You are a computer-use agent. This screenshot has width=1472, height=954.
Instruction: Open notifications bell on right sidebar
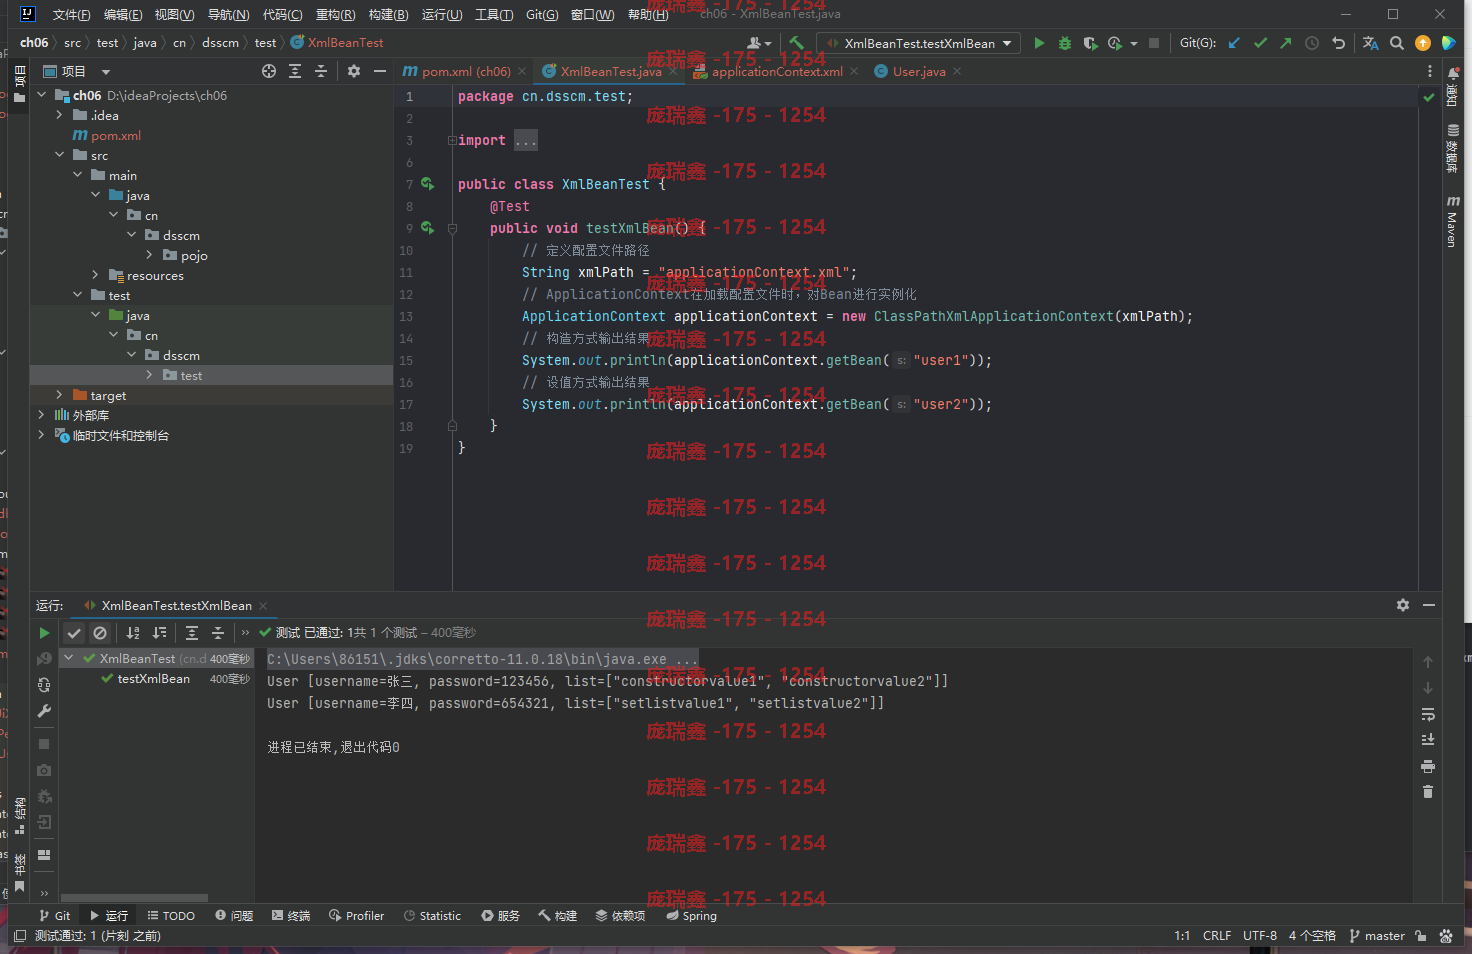pos(1453,72)
